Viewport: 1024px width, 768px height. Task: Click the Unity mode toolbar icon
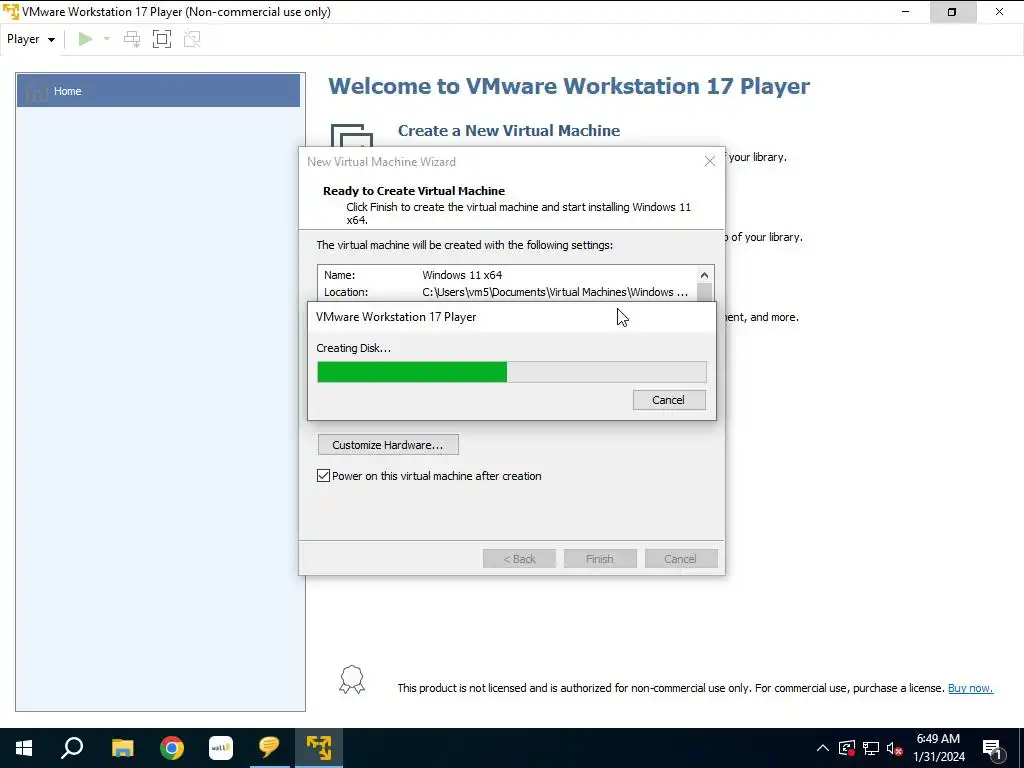pos(192,39)
